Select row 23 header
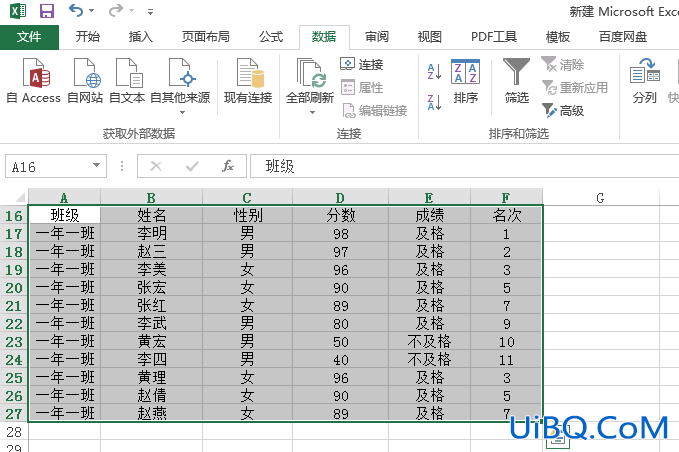This screenshot has width=679, height=452. (x=14, y=342)
